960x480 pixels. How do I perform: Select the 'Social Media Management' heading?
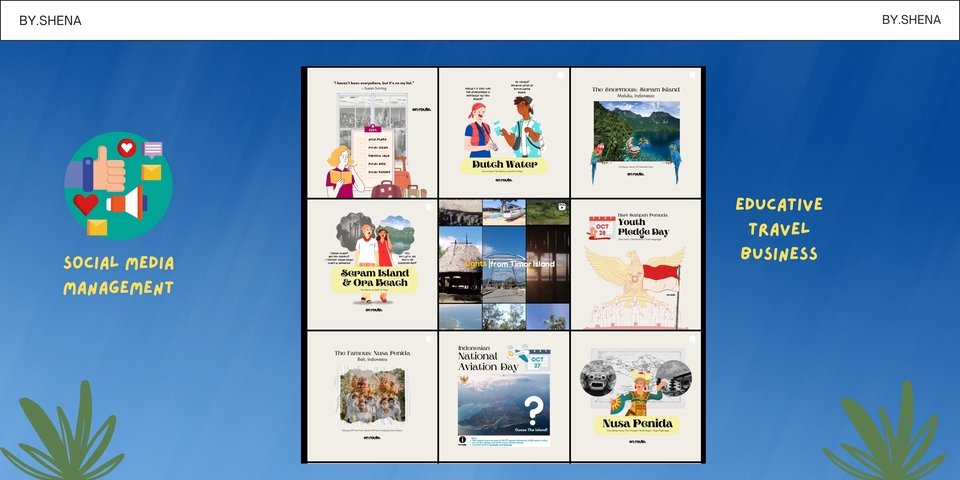pyautogui.click(x=119, y=276)
